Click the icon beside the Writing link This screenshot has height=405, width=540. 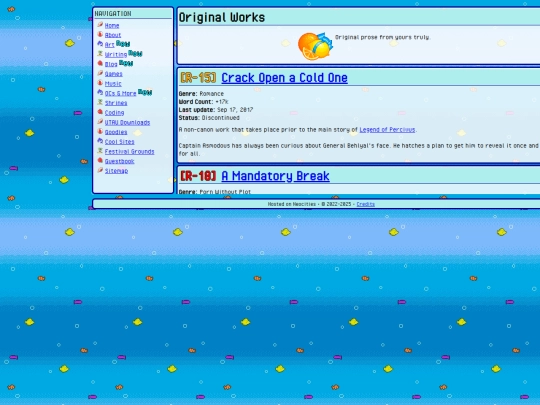click(x=100, y=54)
